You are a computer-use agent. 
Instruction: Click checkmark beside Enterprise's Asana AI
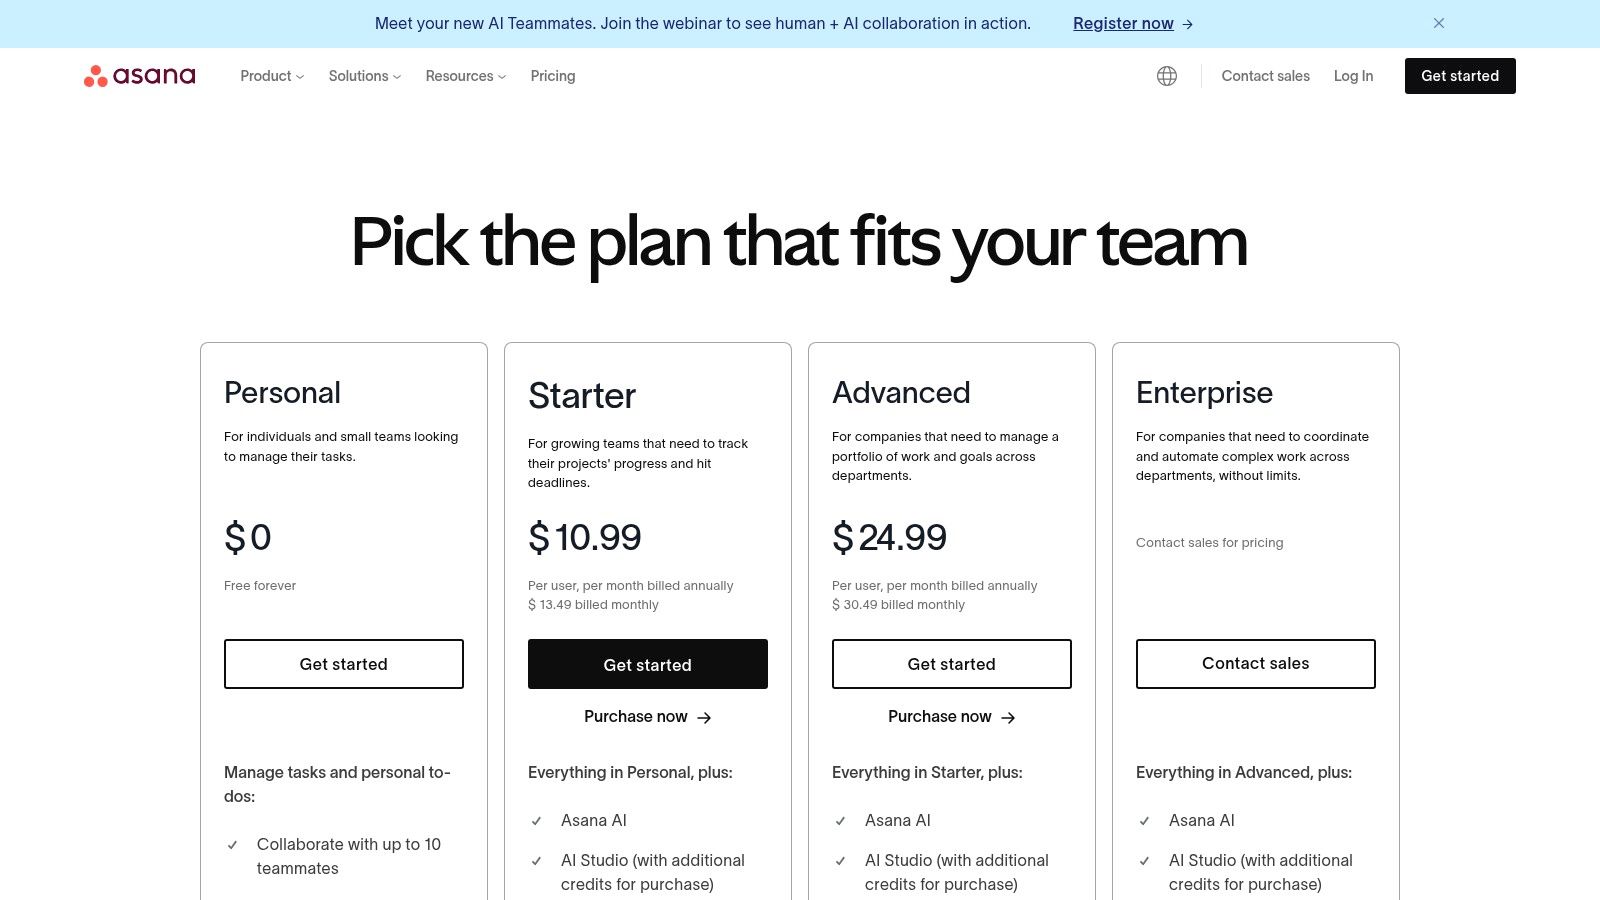(1145, 821)
